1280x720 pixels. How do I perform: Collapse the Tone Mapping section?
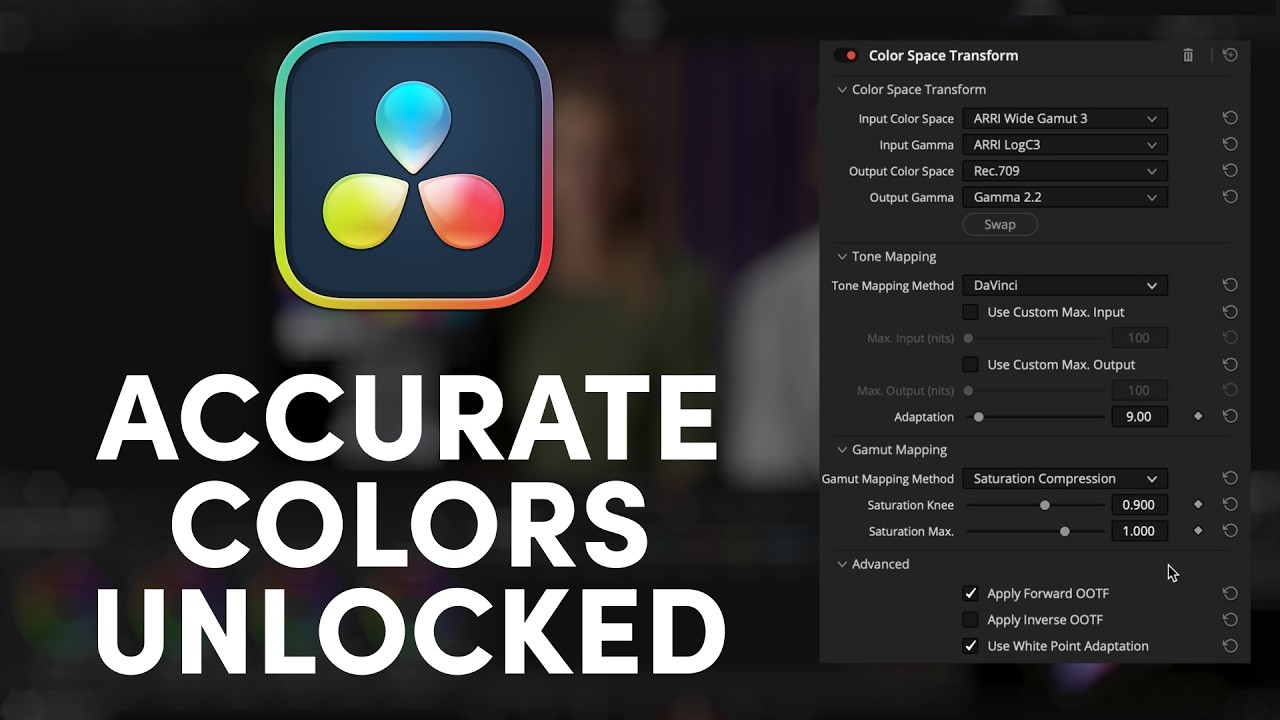[842, 257]
